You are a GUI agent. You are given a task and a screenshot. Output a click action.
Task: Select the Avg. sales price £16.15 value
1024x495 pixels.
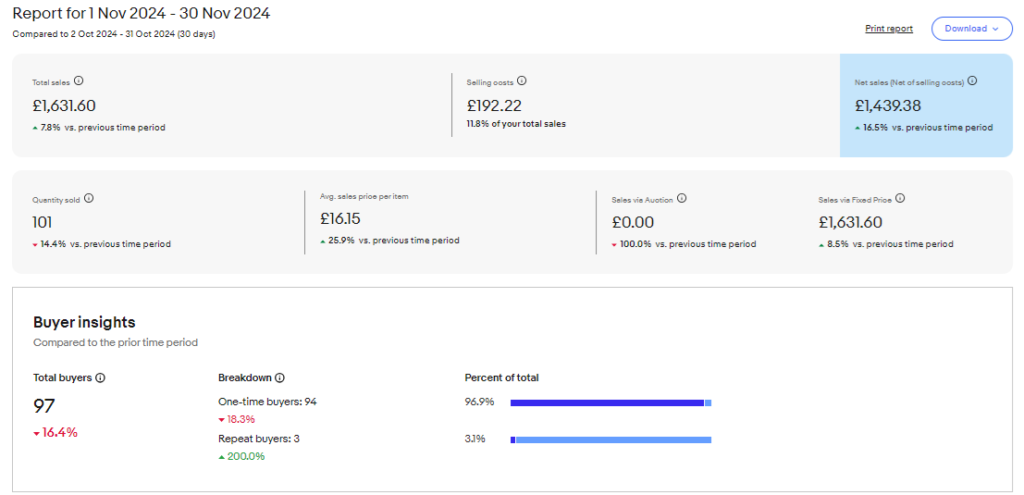[340, 219]
